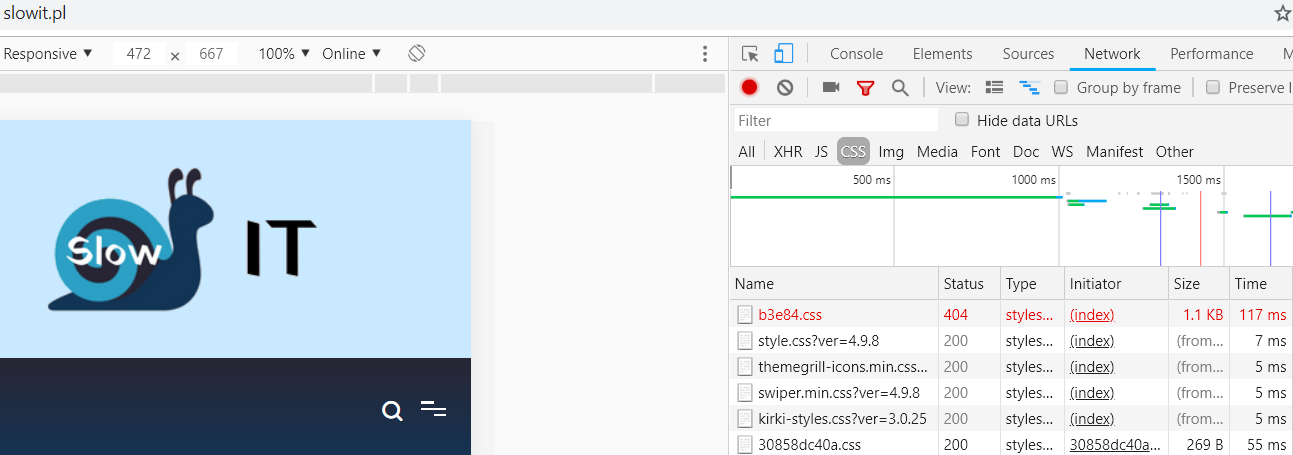Check Hide data URLs
The width and height of the screenshot is (1293, 455).
pos(962,120)
